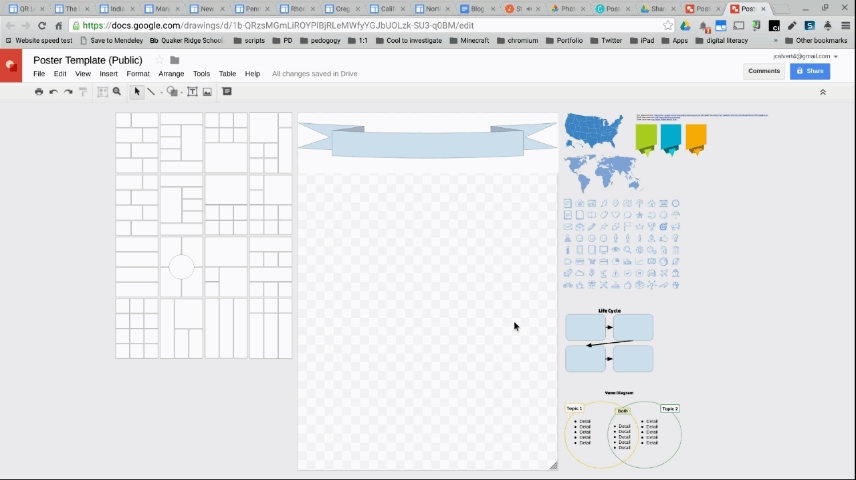856x480 pixels.
Task: Select the blue ribbon banner shape
Action: 427,140
